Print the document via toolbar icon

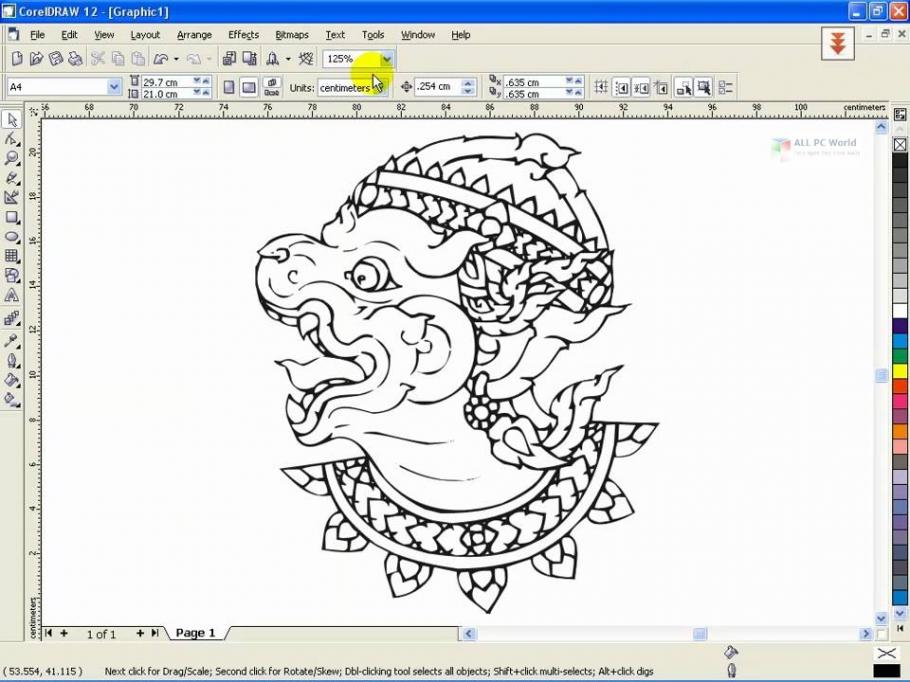(x=75, y=59)
